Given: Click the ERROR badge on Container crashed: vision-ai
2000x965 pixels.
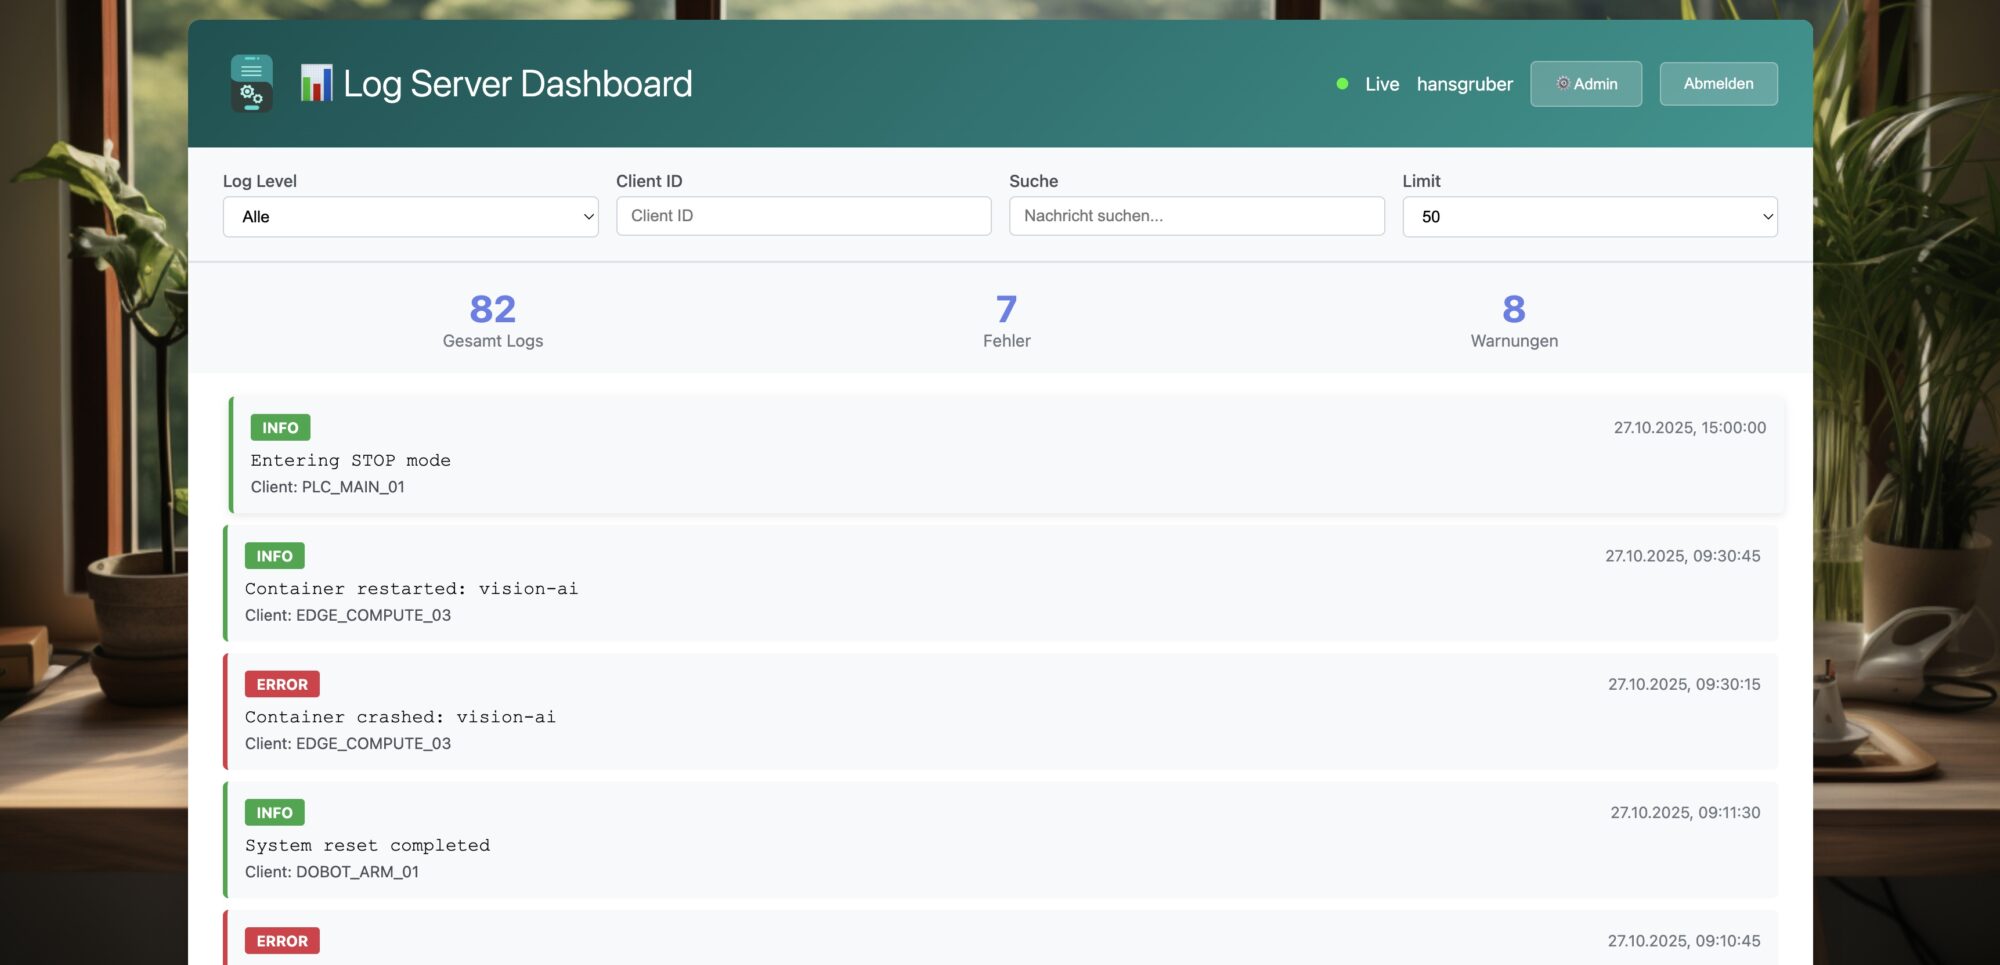Looking at the screenshot, I should (281, 684).
